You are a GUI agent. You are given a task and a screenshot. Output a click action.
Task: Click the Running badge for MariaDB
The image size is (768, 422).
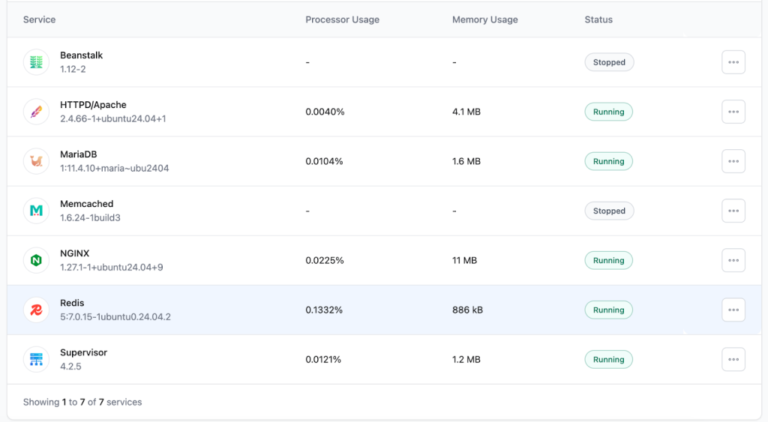click(x=608, y=161)
